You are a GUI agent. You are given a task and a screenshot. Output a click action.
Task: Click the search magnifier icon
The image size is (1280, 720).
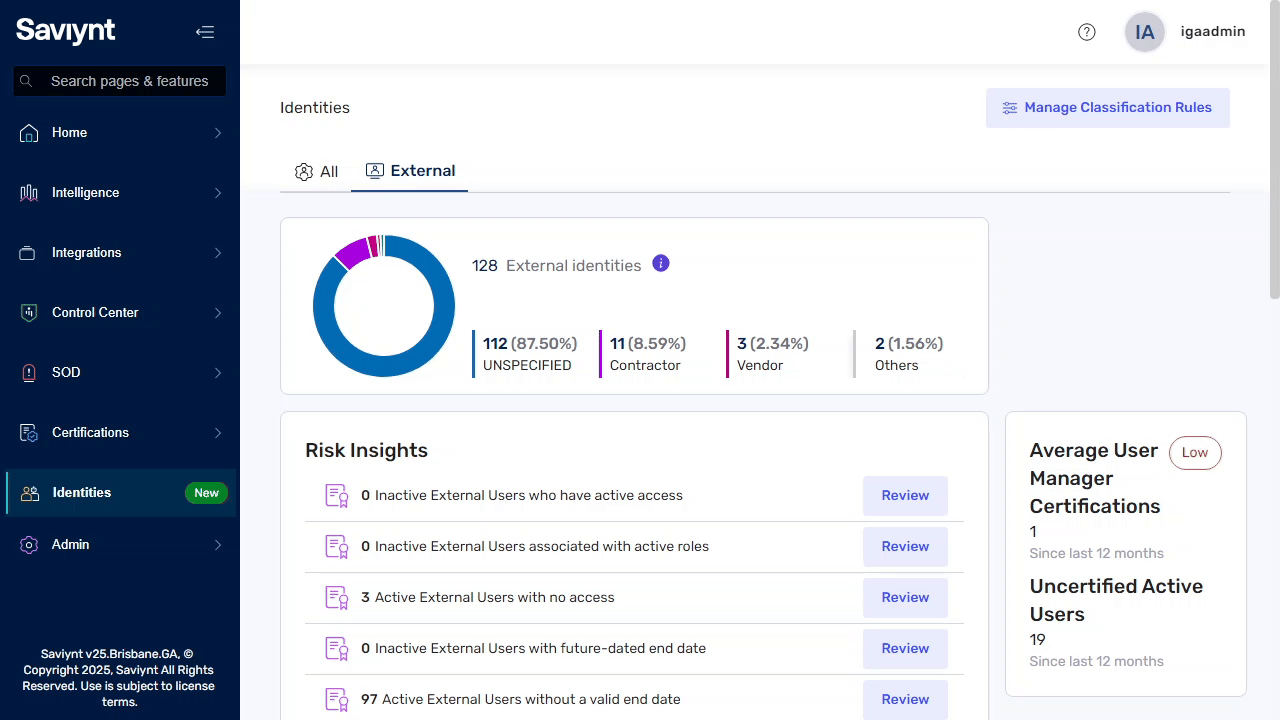coord(27,81)
